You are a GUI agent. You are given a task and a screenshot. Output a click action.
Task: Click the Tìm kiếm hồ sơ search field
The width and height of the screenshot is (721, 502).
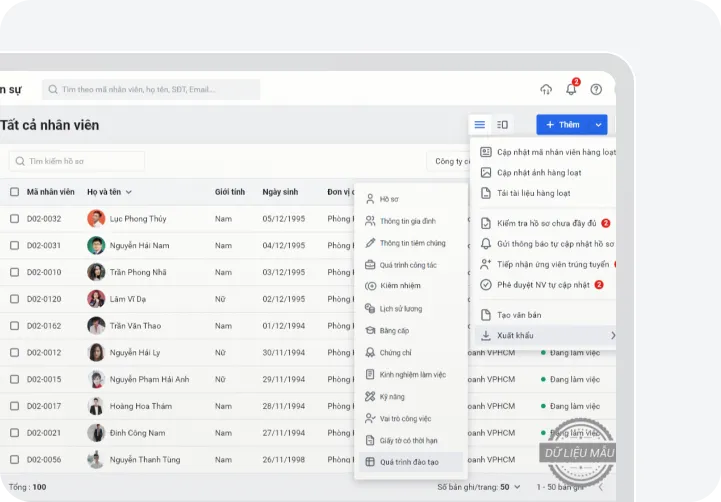pyautogui.click(x=78, y=161)
